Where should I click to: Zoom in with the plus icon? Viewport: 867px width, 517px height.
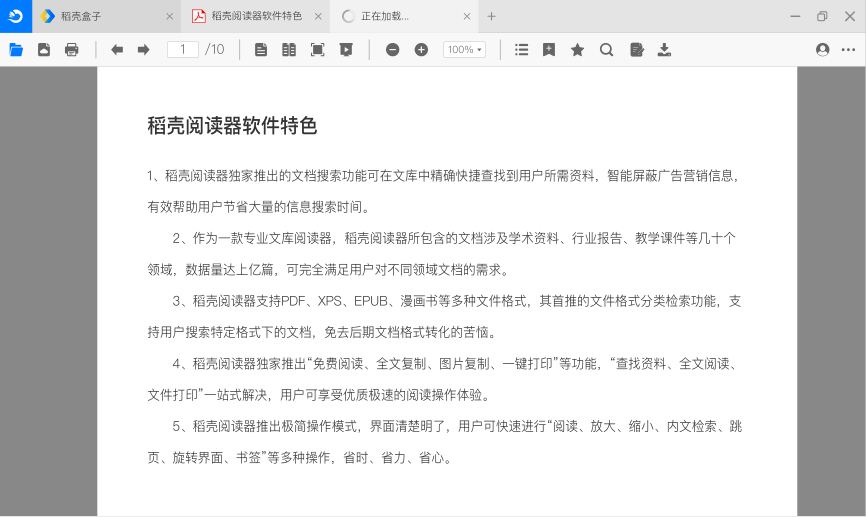pyautogui.click(x=421, y=50)
